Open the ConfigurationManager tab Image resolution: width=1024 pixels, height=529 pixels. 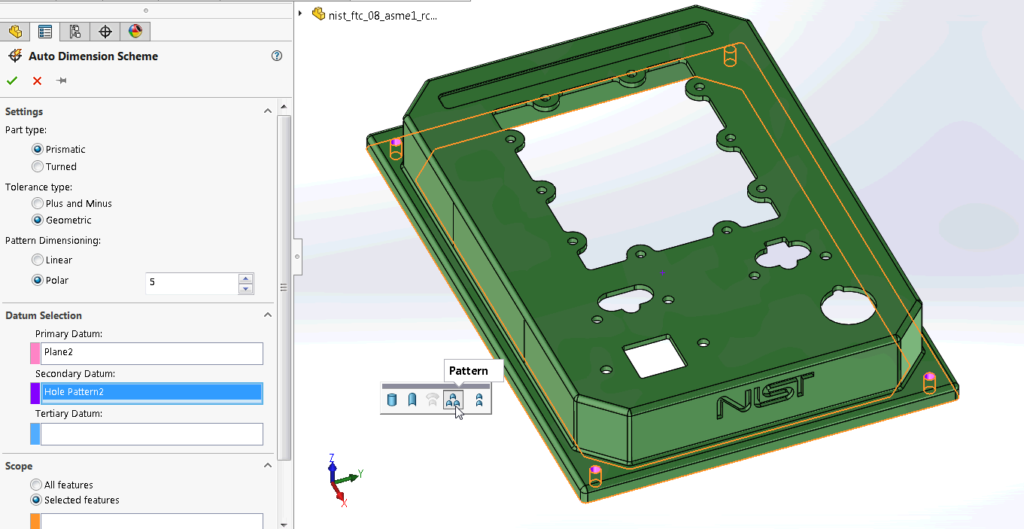pyautogui.click(x=74, y=31)
